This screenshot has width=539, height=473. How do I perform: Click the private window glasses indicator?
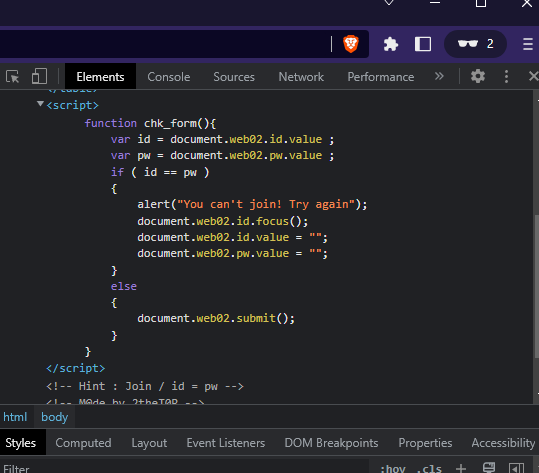click(x=475, y=44)
